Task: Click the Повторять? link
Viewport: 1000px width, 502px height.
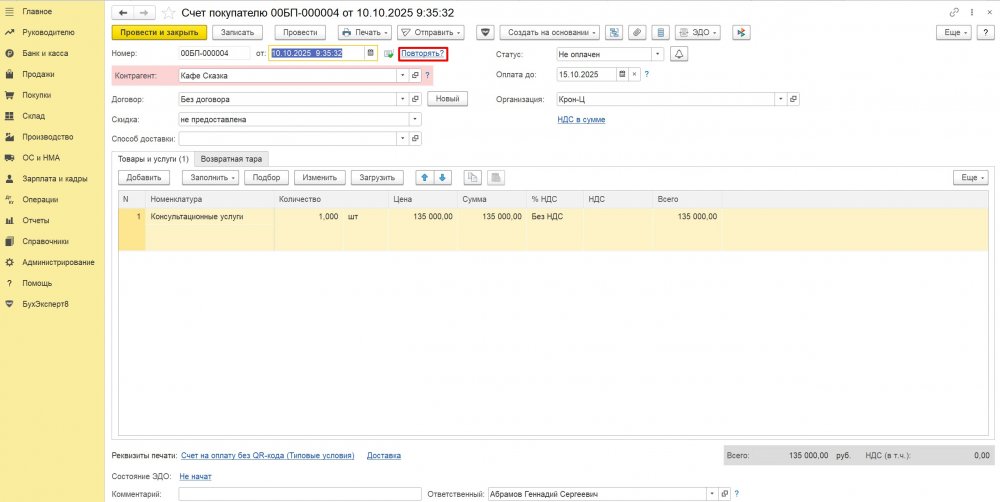Action: click(423, 54)
